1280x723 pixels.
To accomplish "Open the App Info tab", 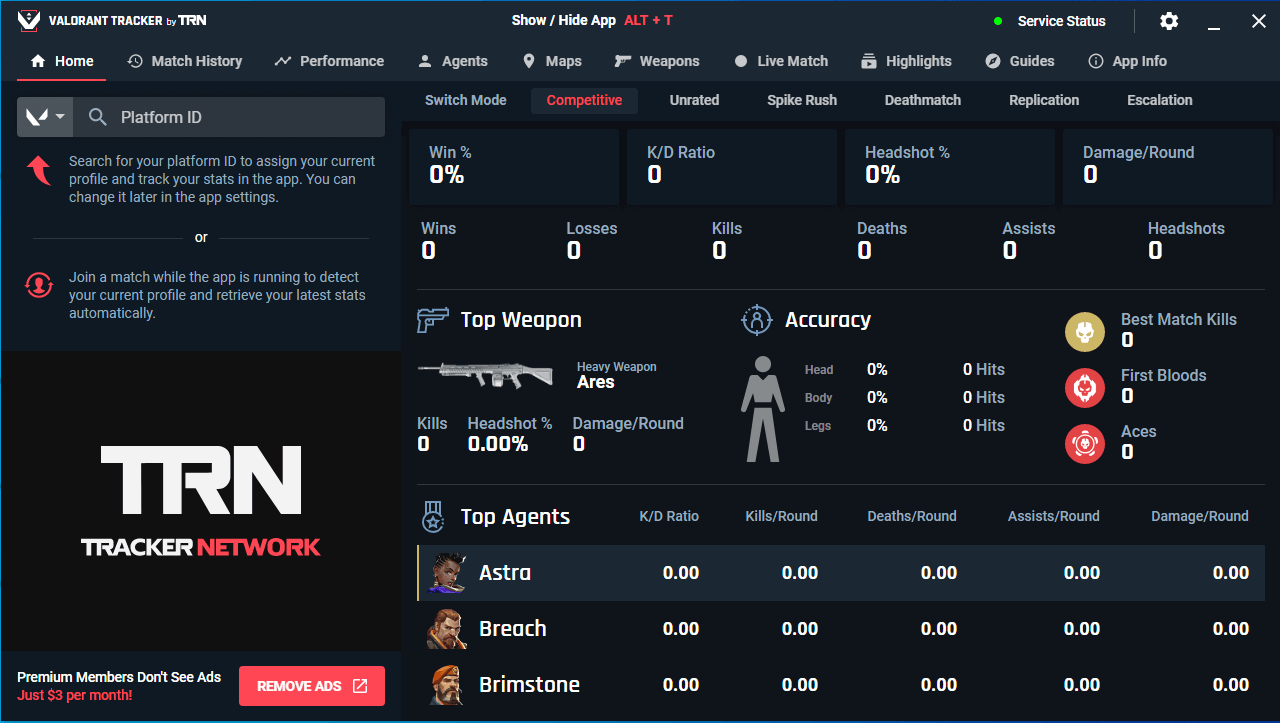I will coord(1128,61).
